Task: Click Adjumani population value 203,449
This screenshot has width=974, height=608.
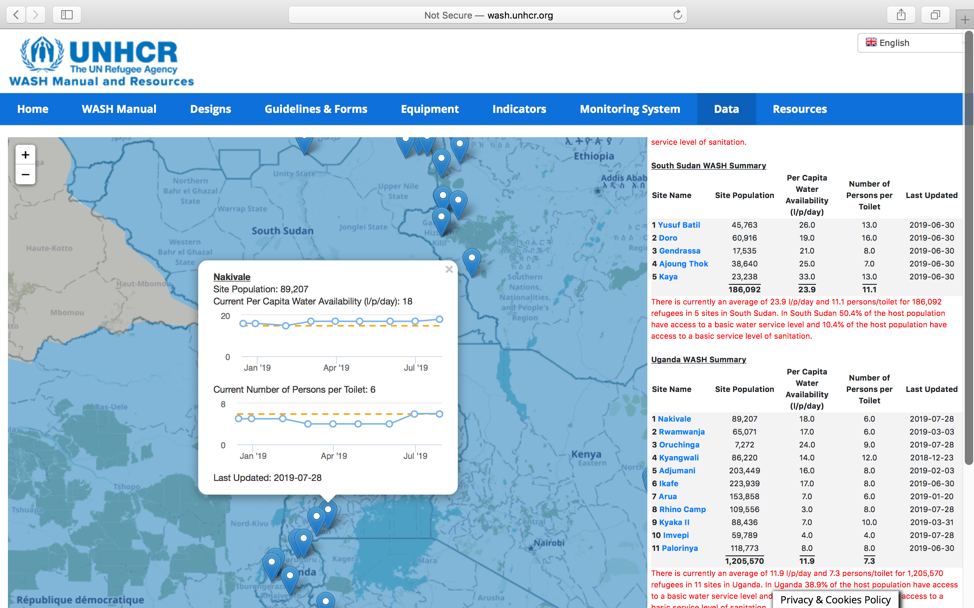Action: 744,471
